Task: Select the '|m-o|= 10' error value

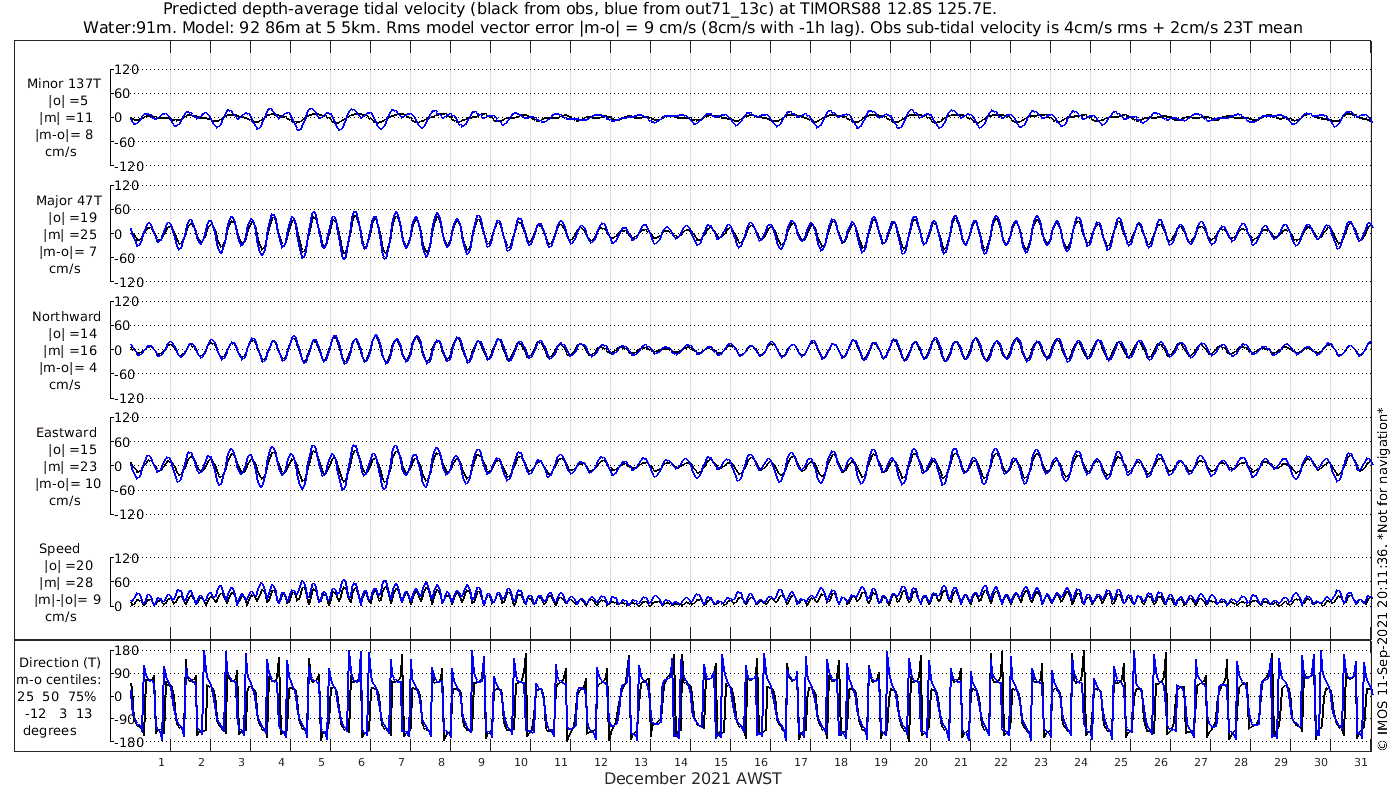Action: coord(67,483)
